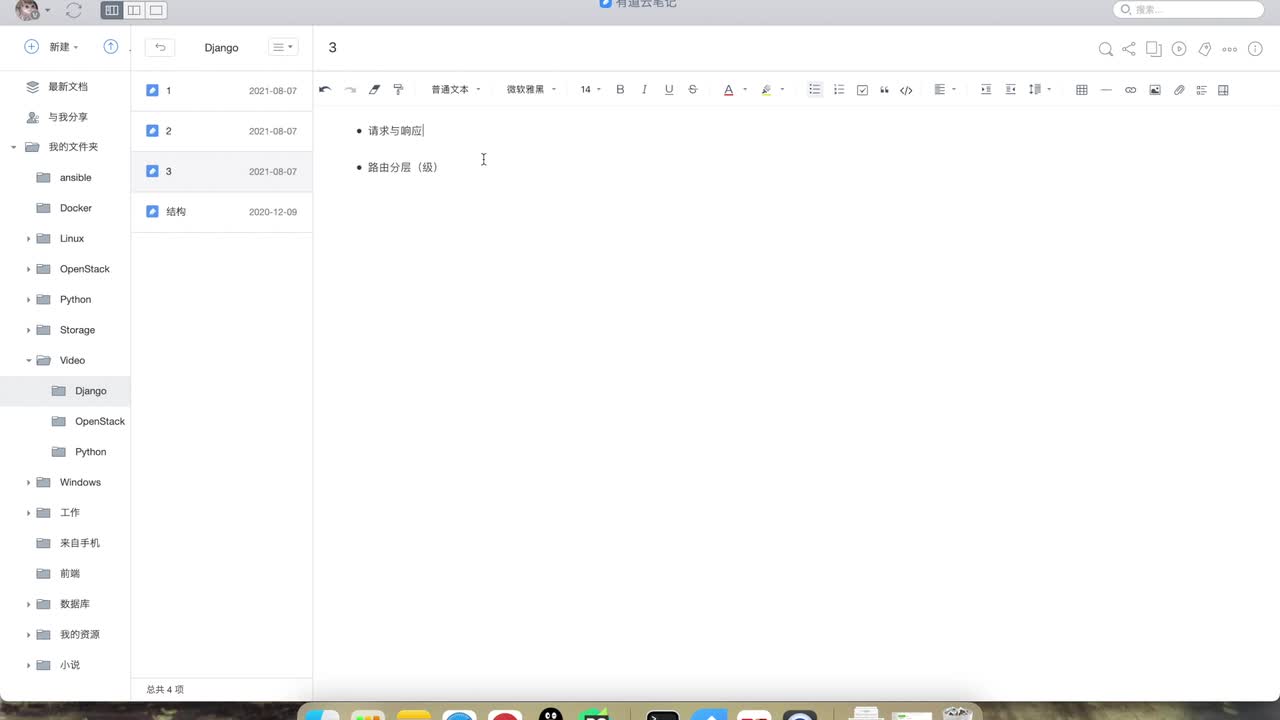Toggle the numbered list
This screenshot has width=1280, height=720.
tap(839, 90)
